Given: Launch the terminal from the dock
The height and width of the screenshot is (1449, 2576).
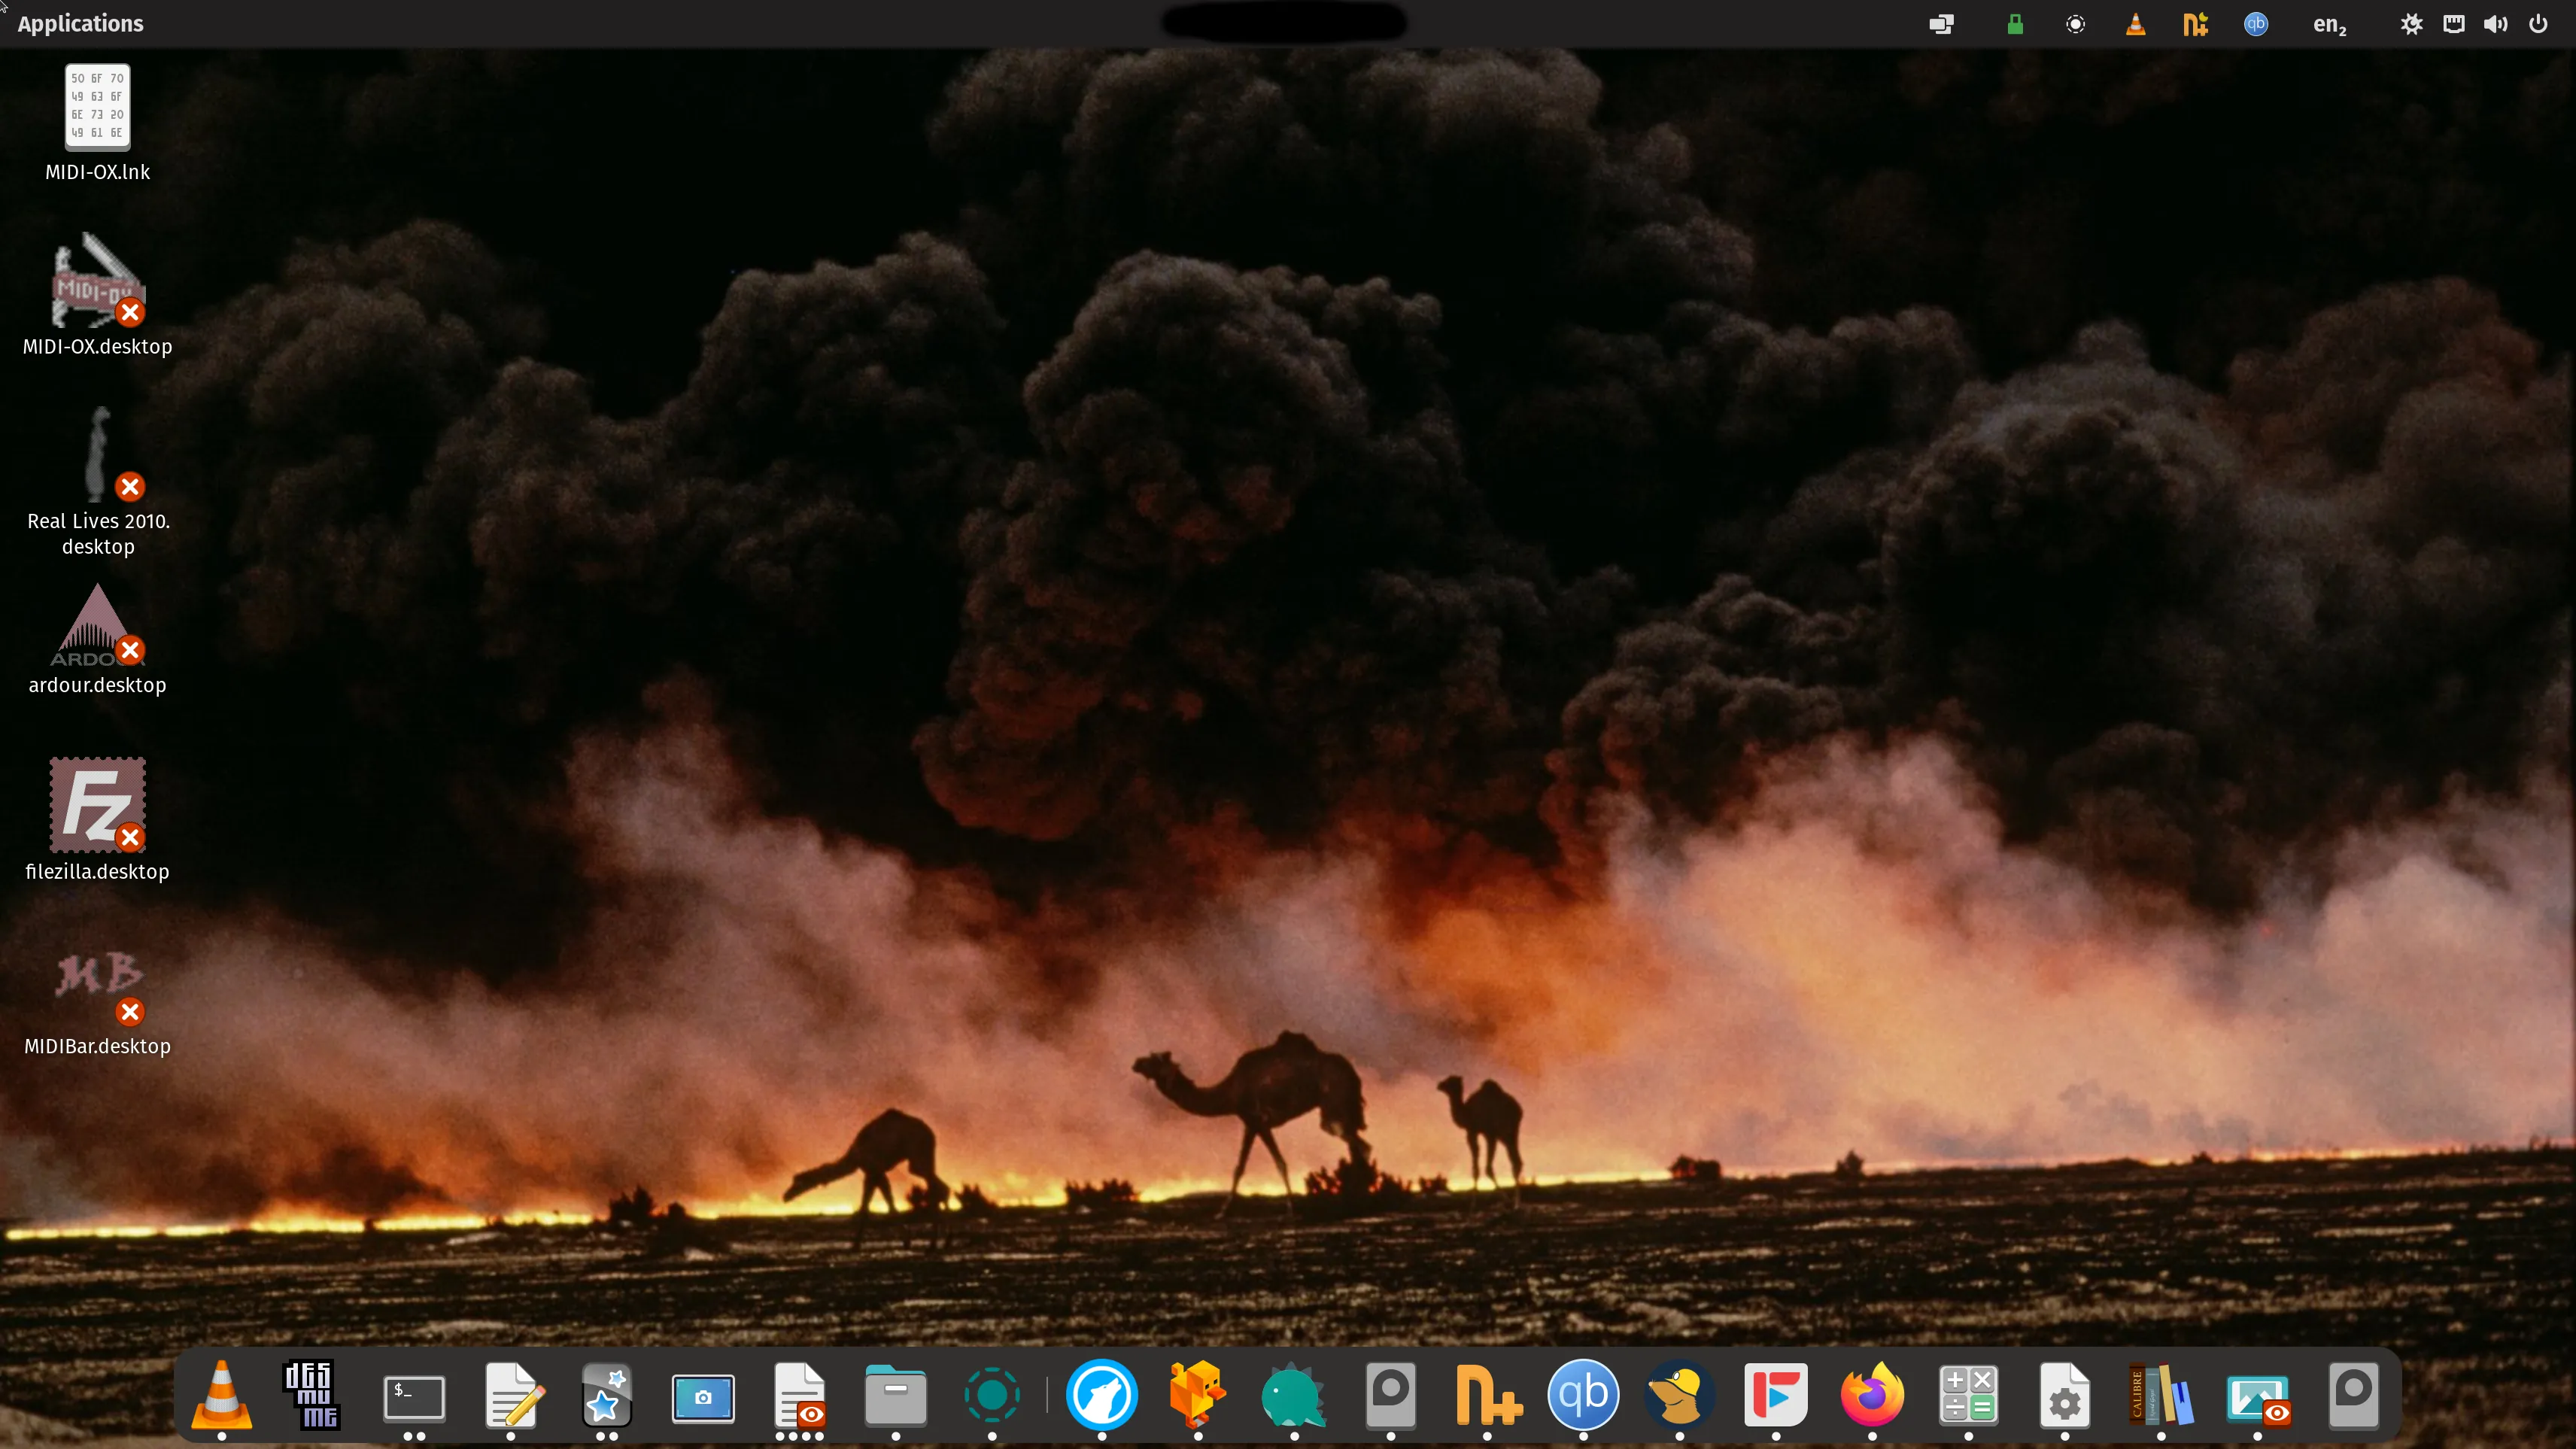Looking at the screenshot, I should pyautogui.click(x=414, y=1396).
